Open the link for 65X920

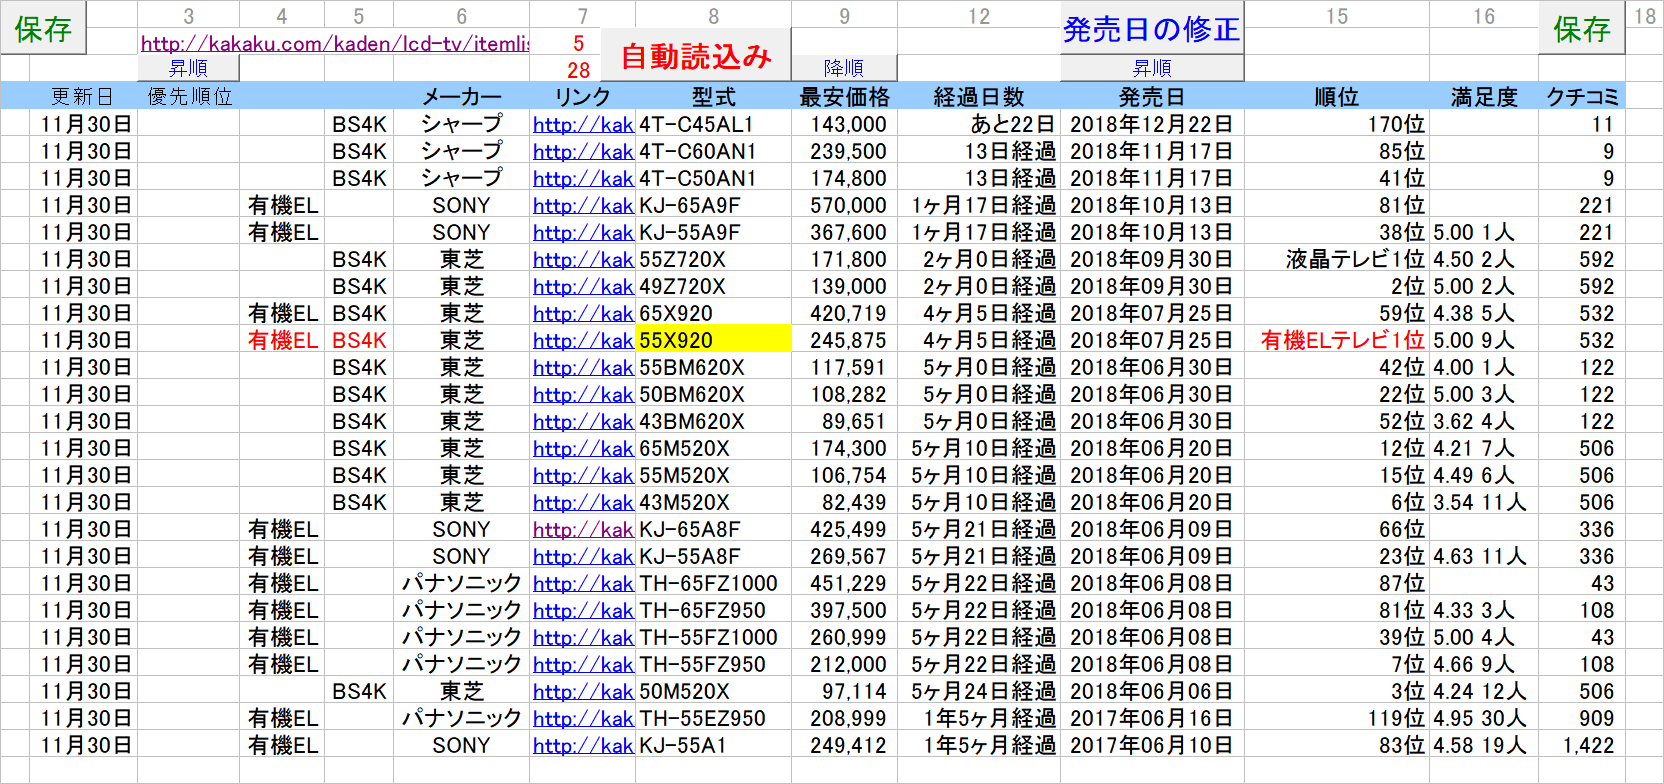(583, 313)
